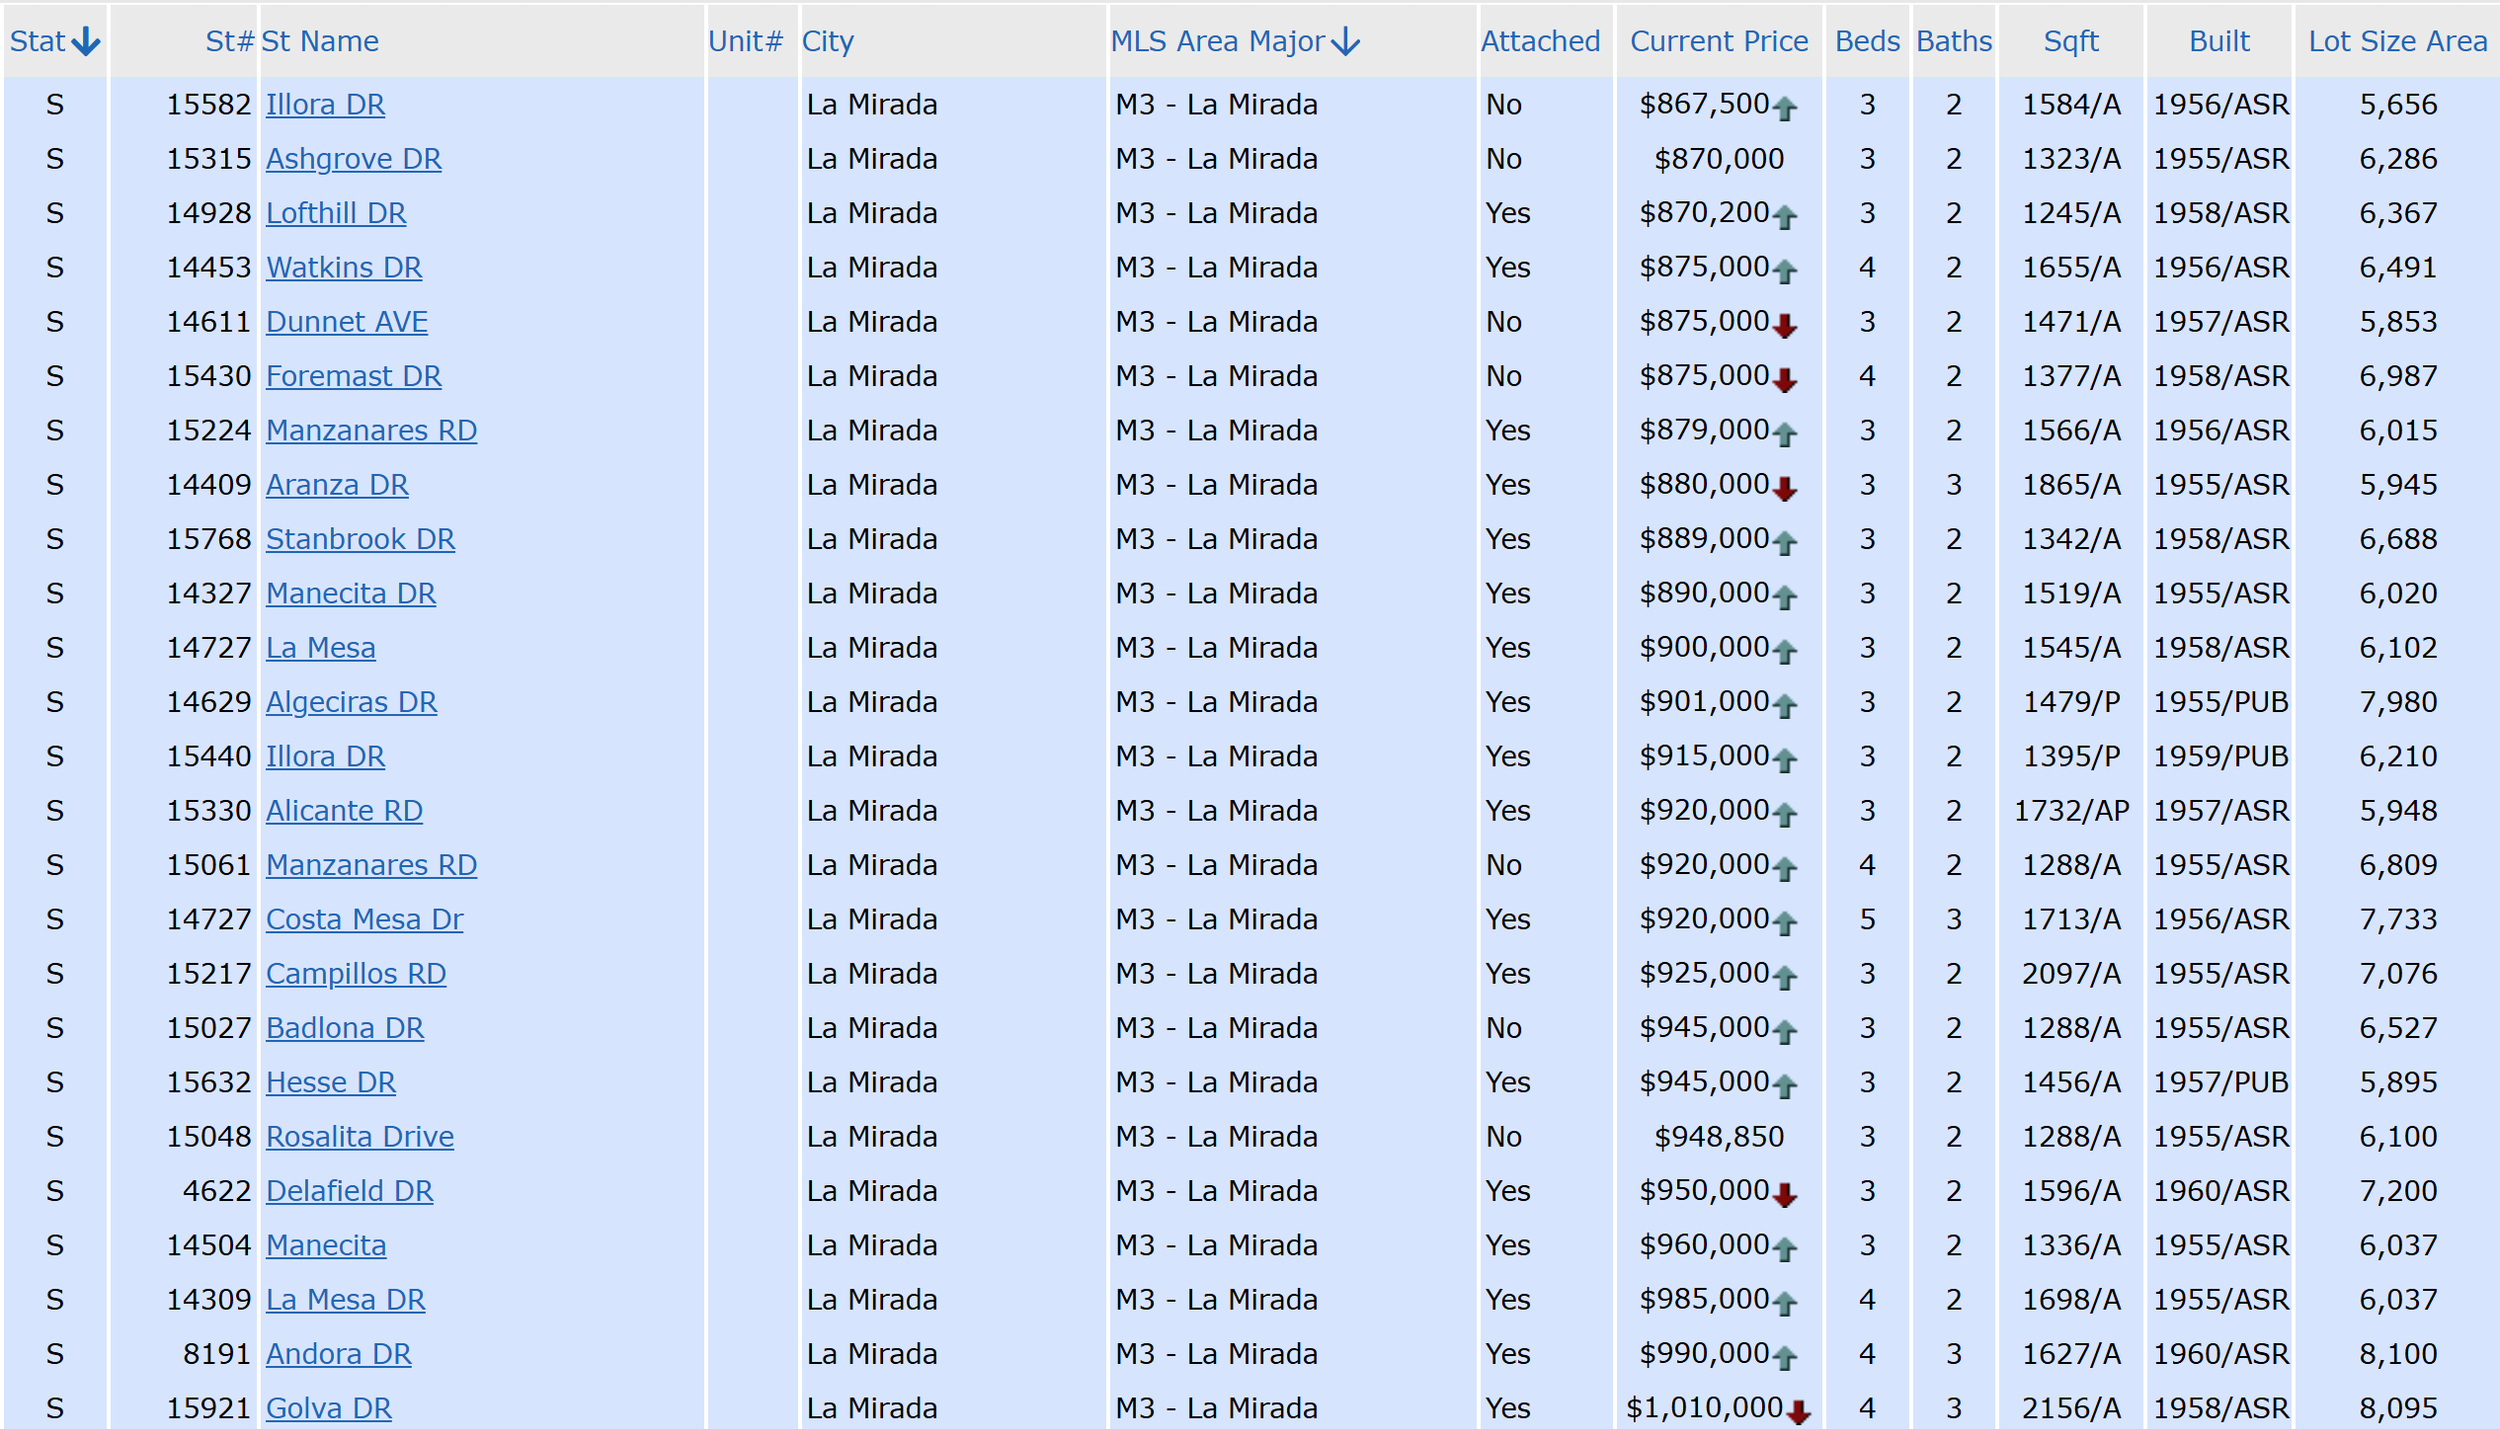Image resolution: width=2500 pixels, height=1429 pixels.
Task: Click red price-down arrow on Dunnet AVE row
Action: [x=1785, y=325]
